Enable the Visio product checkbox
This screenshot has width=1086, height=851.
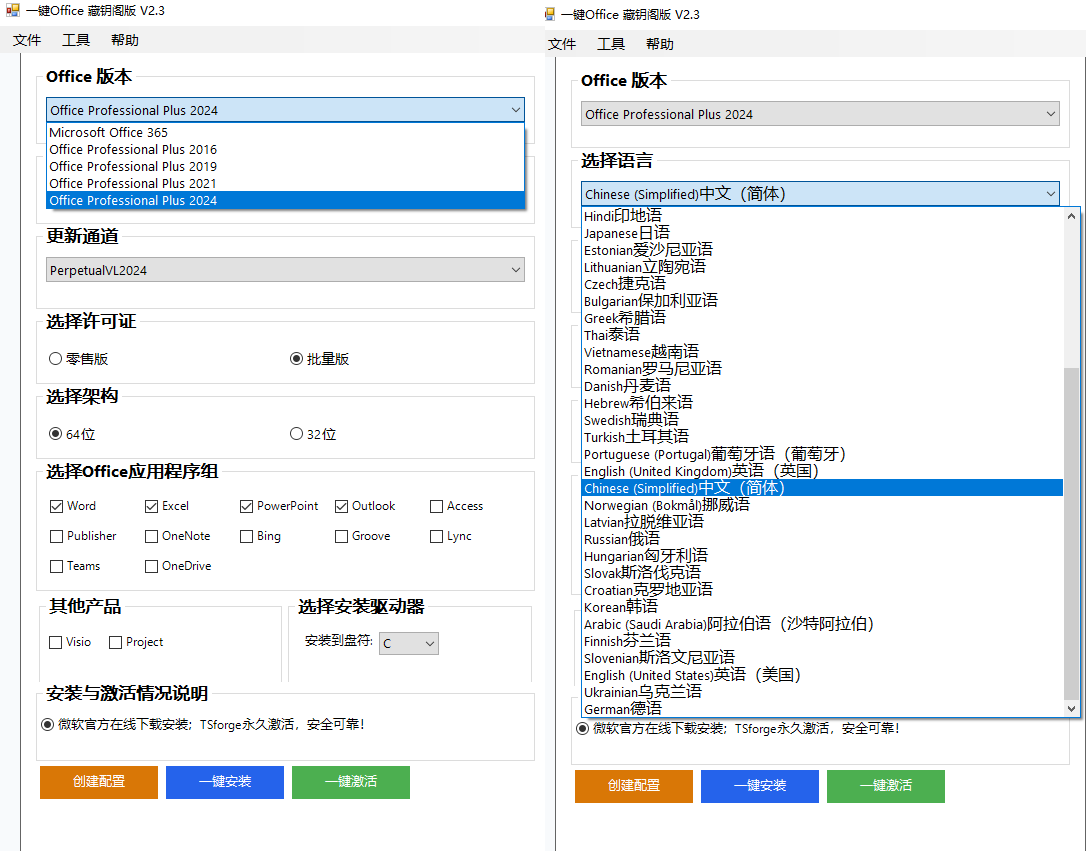click(56, 642)
